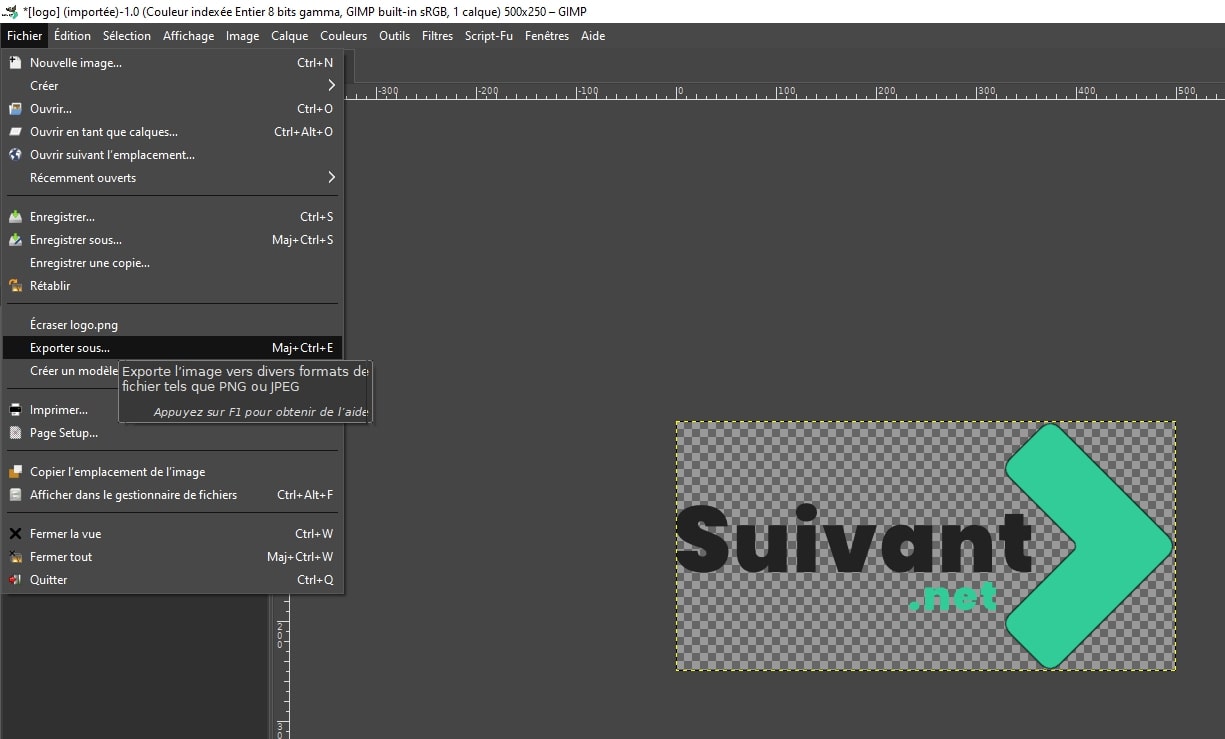Expand the Créer submenu
Viewport: 1225px width, 739px height.
[172, 86]
